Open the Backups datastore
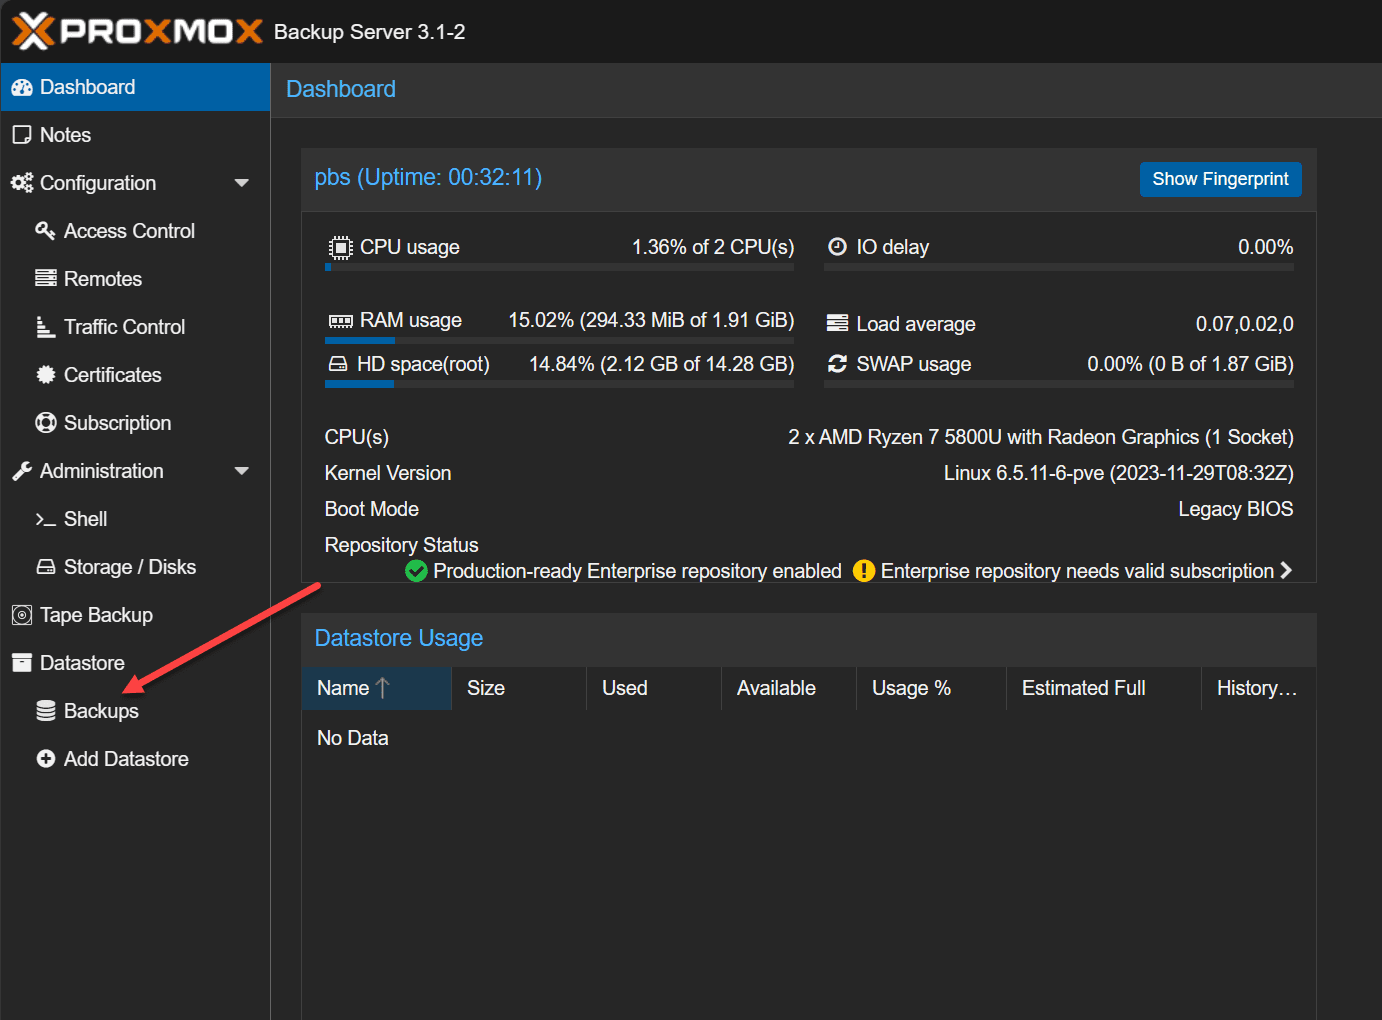Viewport: 1382px width, 1020px height. (135, 711)
